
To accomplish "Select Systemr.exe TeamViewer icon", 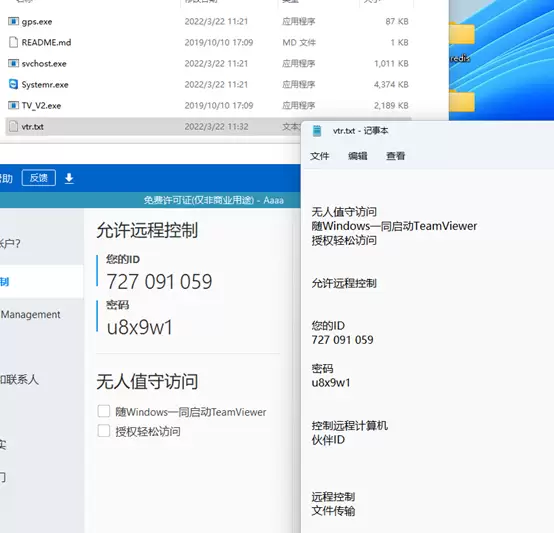I will coord(13,84).
